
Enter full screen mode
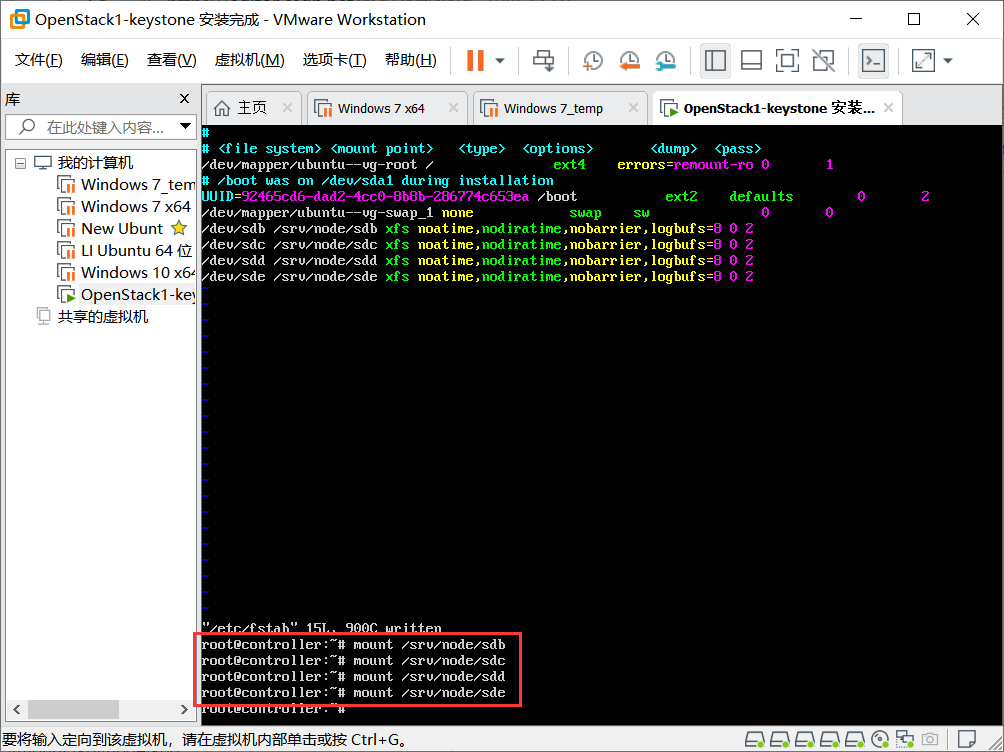coord(787,61)
